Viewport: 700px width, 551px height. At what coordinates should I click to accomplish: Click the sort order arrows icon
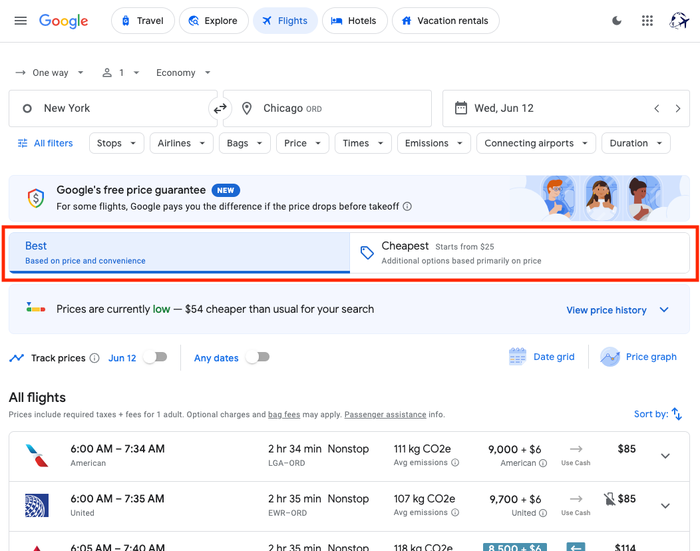[x=677, y=414]
